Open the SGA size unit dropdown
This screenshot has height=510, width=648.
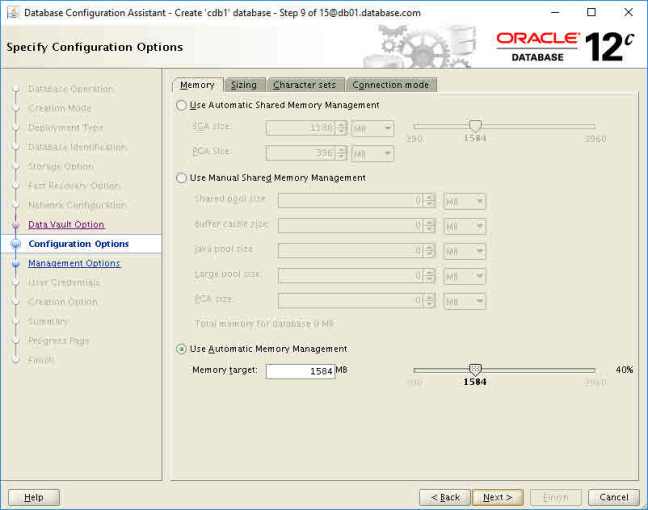pos(373,128)
